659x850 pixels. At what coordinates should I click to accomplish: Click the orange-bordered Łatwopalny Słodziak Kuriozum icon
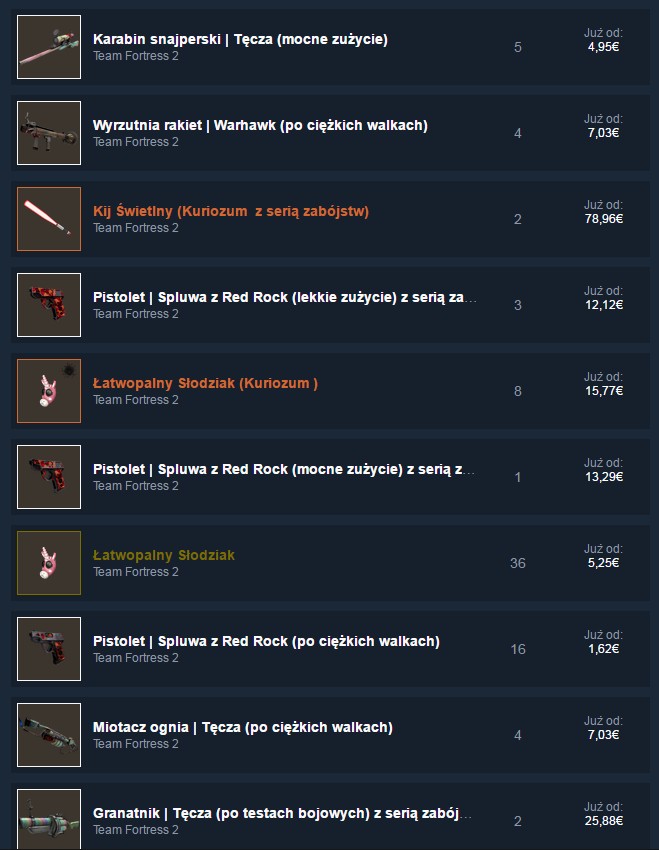click(x=49, y=391)
